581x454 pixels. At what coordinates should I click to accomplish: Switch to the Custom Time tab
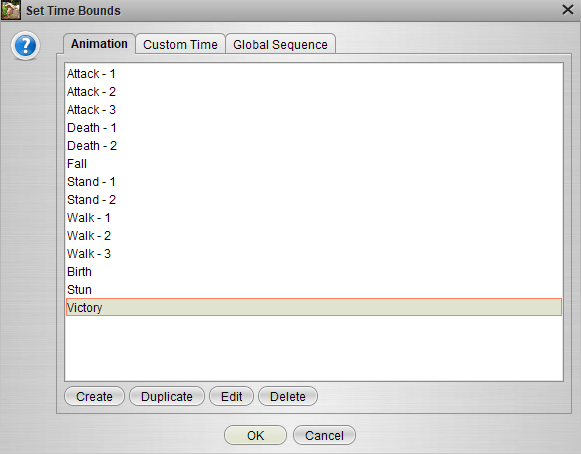[180, 44]
